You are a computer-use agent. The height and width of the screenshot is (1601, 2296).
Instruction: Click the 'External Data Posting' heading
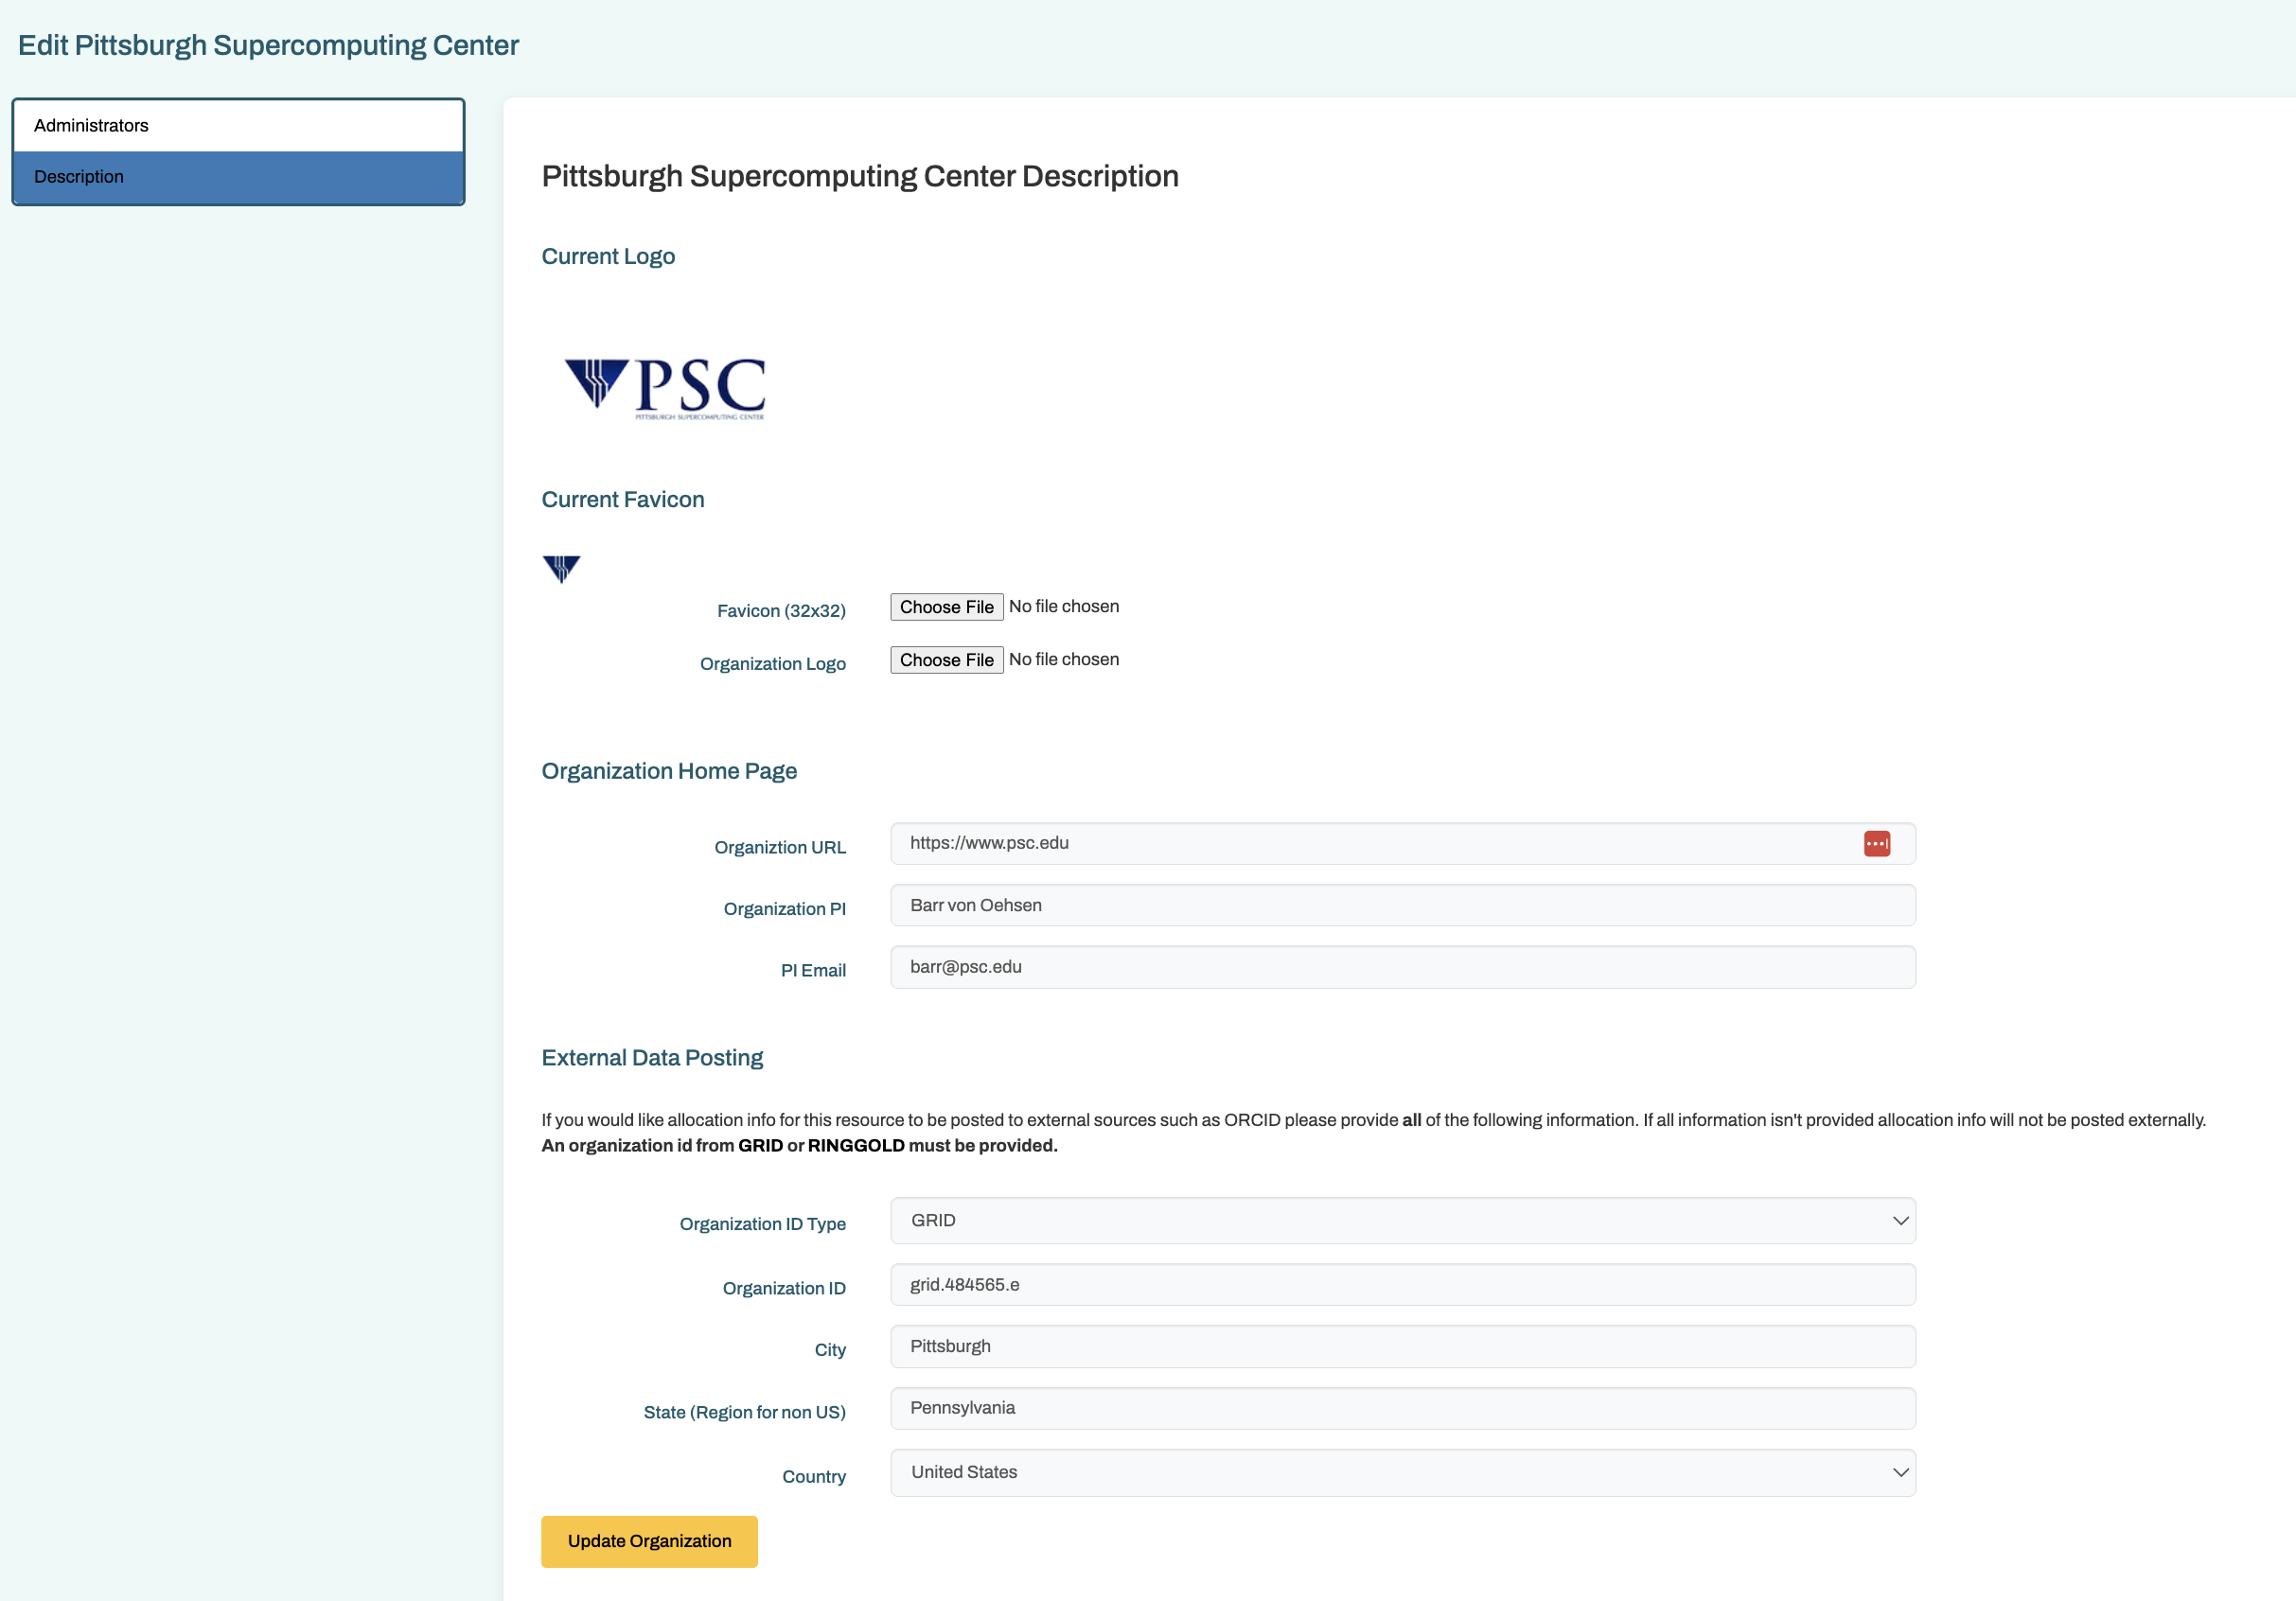pos(652,1058)
